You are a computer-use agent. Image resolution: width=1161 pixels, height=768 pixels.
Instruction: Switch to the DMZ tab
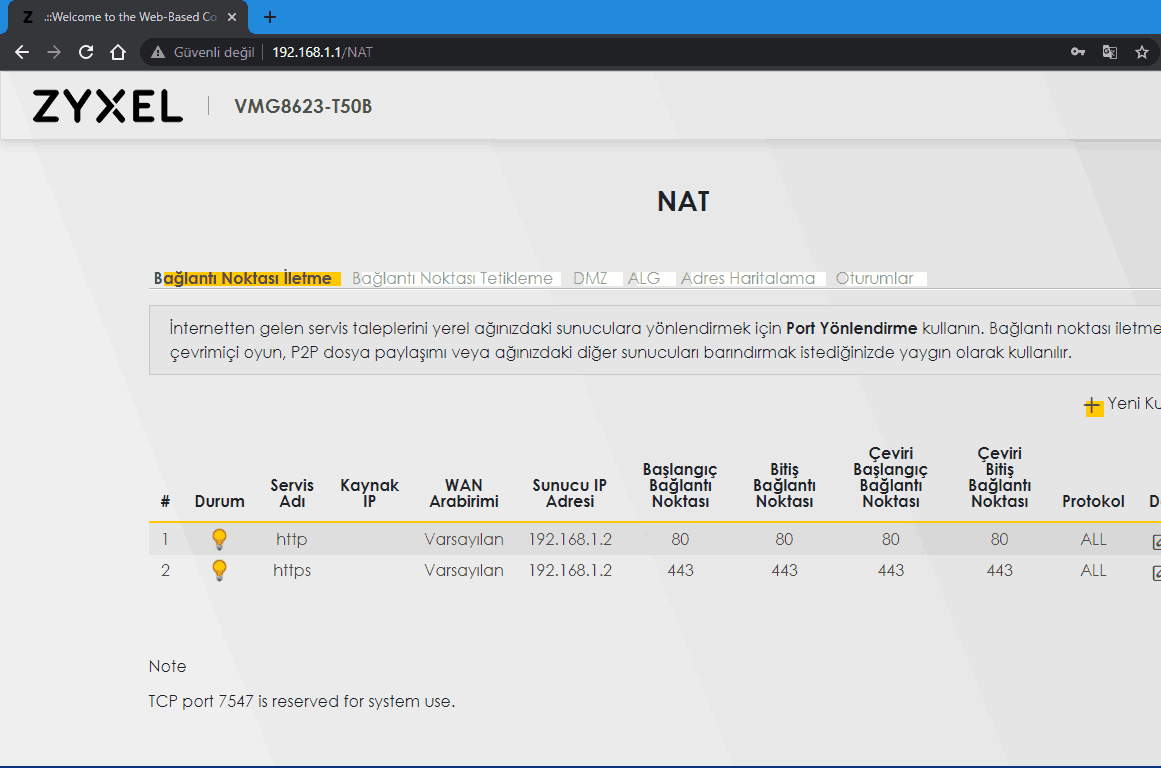tap(590, 279)
